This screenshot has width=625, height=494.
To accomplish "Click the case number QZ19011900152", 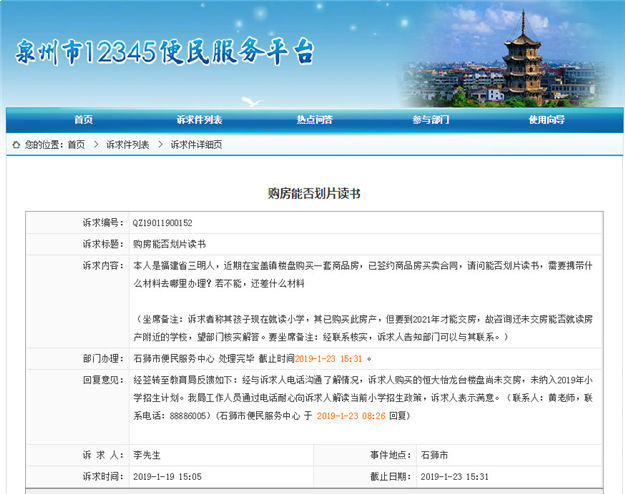I will click(x=162, y=223).
